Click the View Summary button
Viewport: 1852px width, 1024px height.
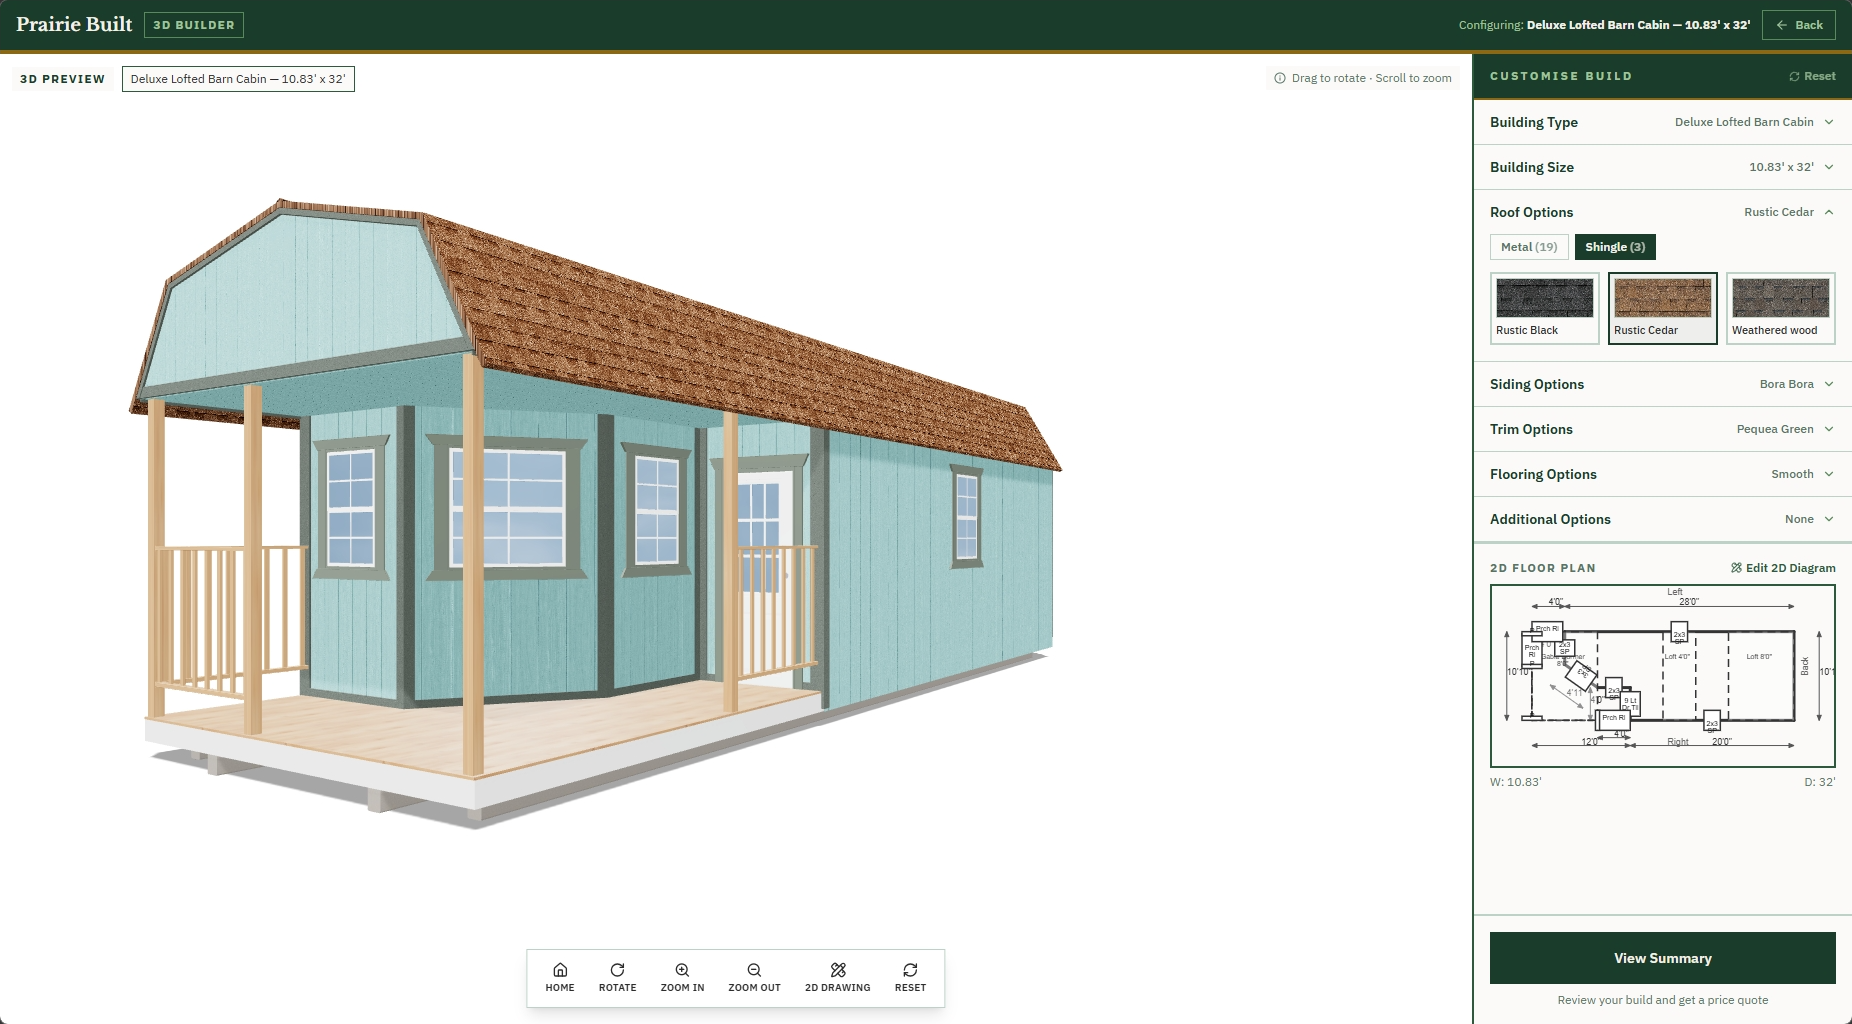point(1662,958)
